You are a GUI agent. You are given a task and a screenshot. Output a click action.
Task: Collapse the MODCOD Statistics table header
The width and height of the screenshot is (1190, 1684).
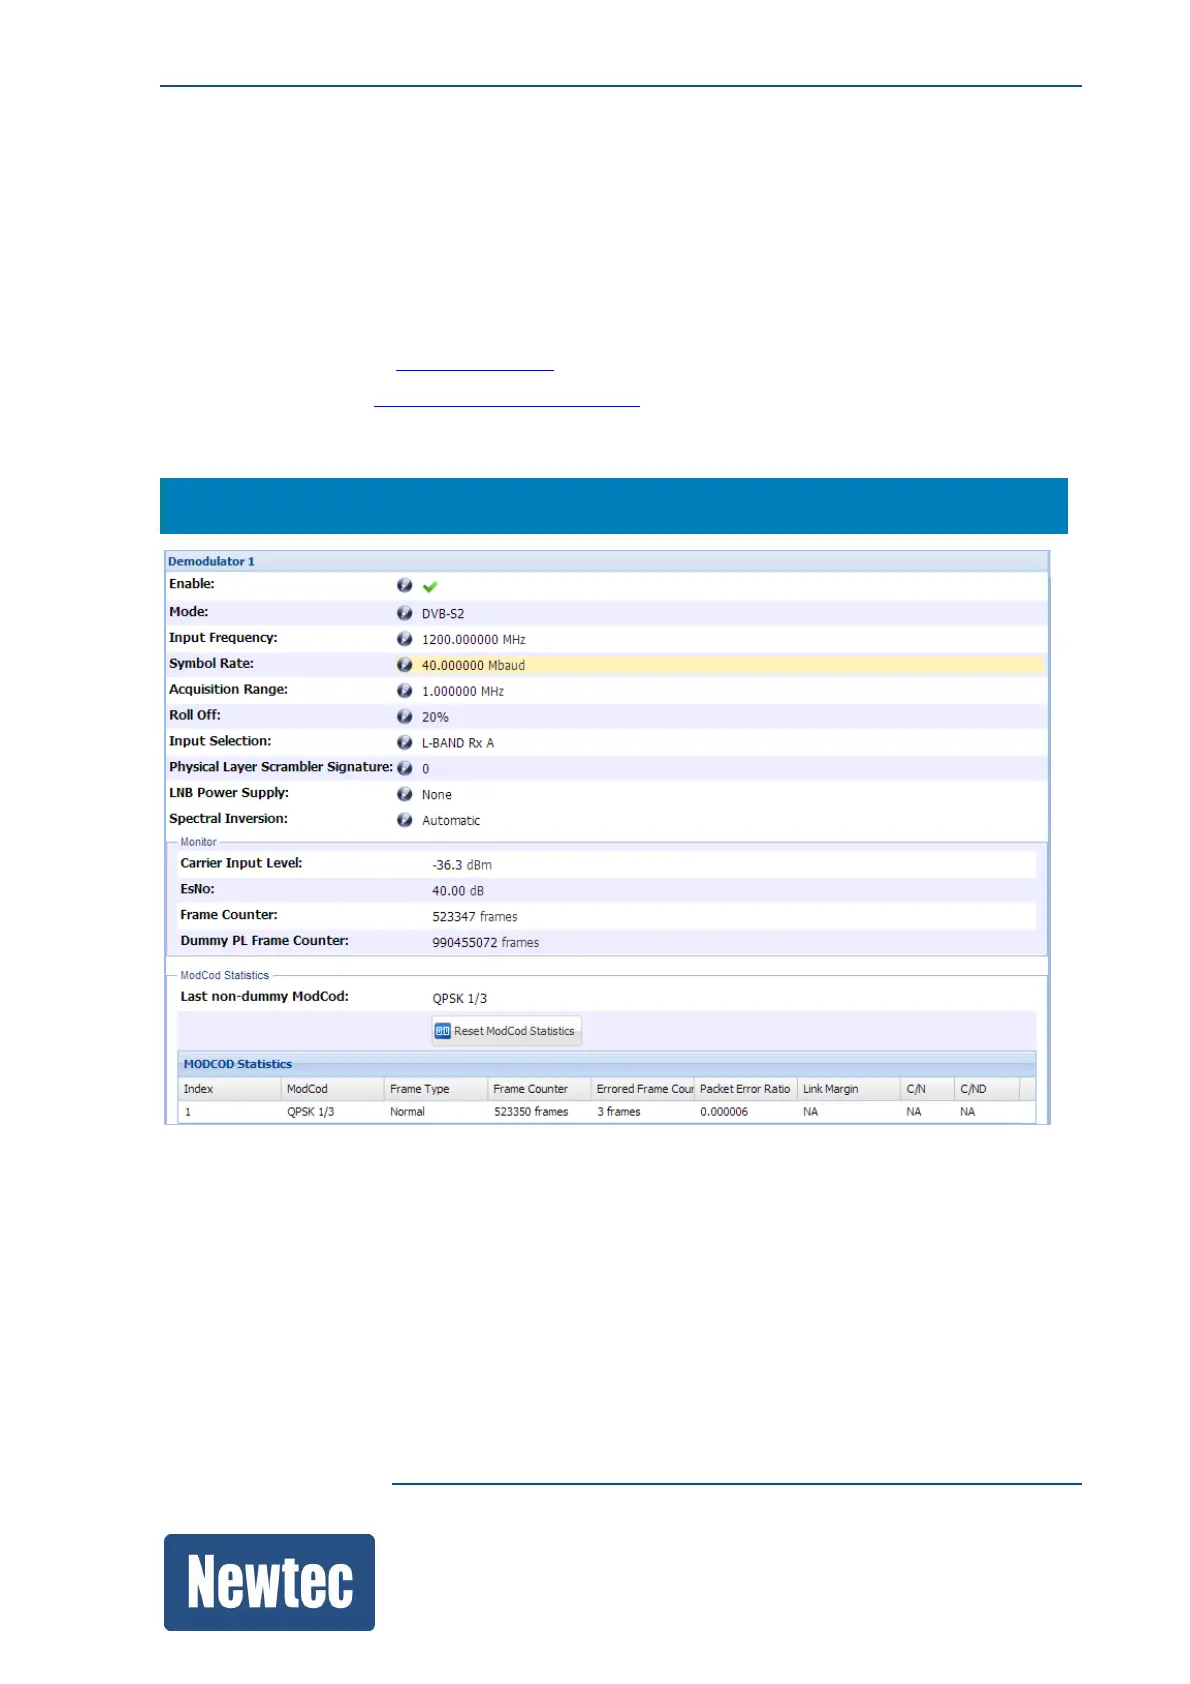[606, 1064]
